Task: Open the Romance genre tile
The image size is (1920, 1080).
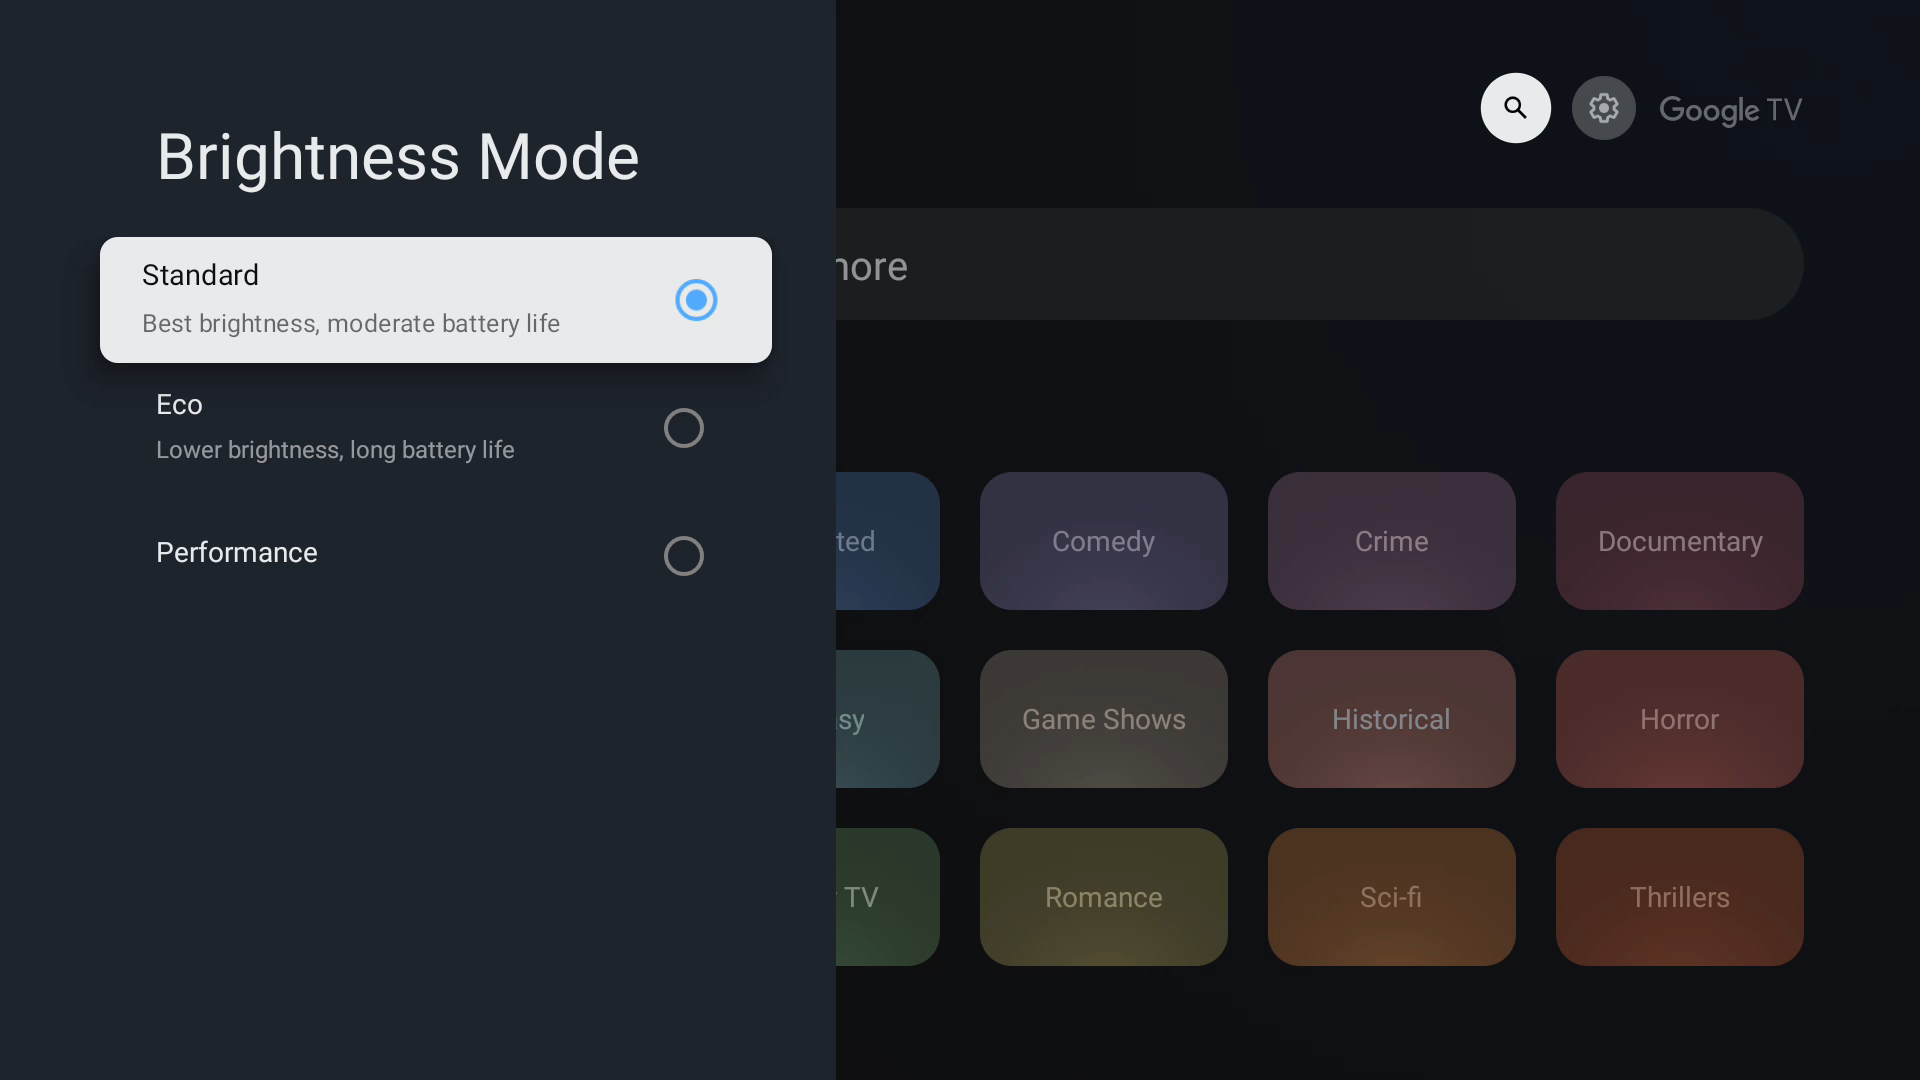Action: click(1103, 897)
